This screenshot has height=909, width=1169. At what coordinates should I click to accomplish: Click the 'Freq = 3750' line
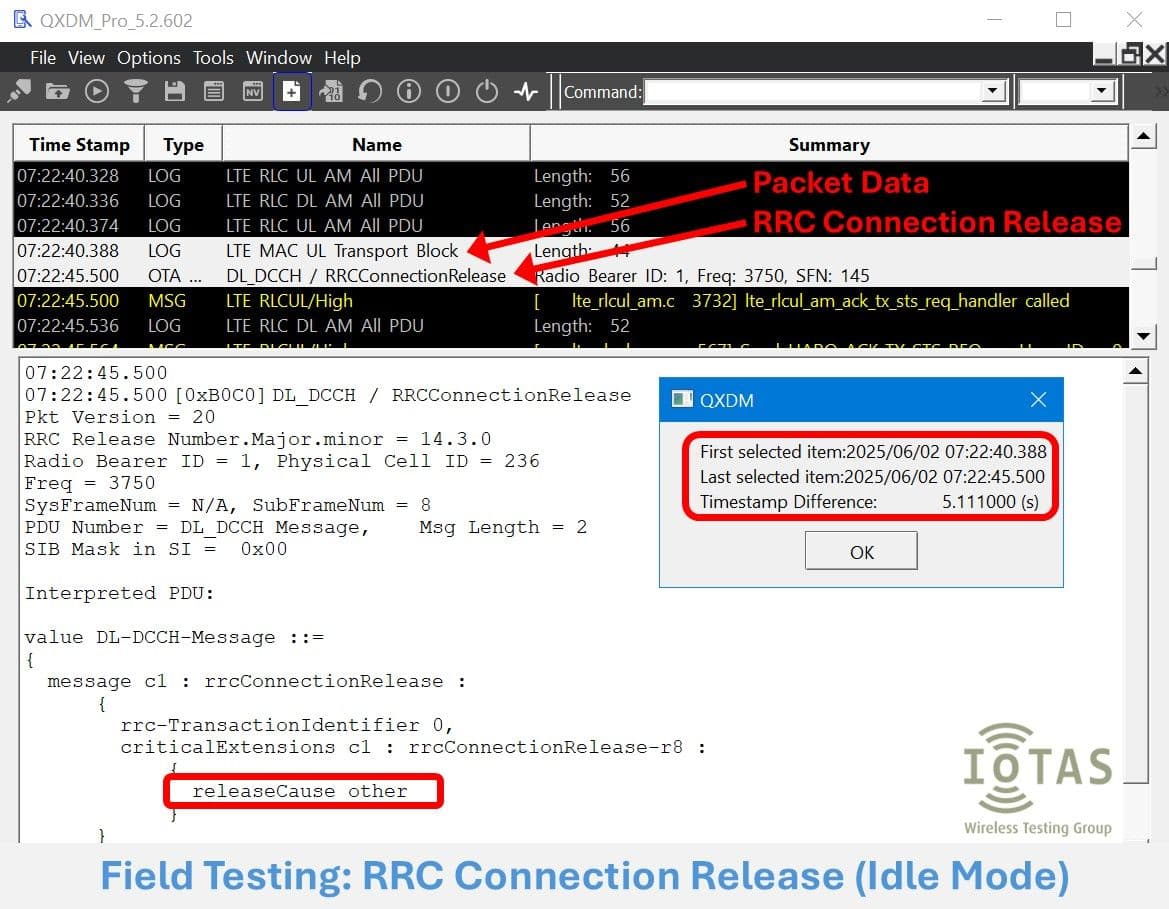[x=90, y=483]
